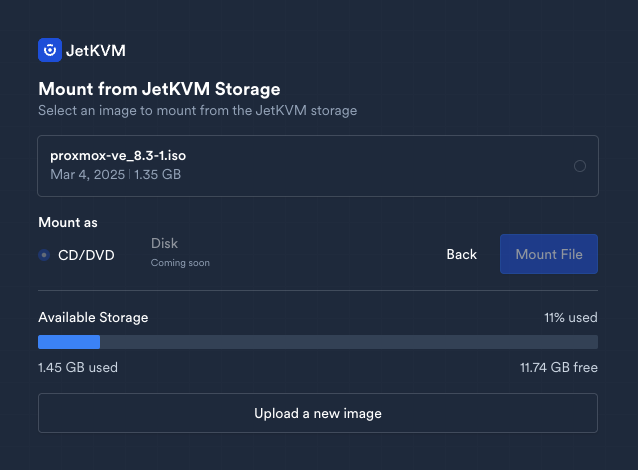
Task: Click the storage usage progress bar
Action: coord(318,342)
